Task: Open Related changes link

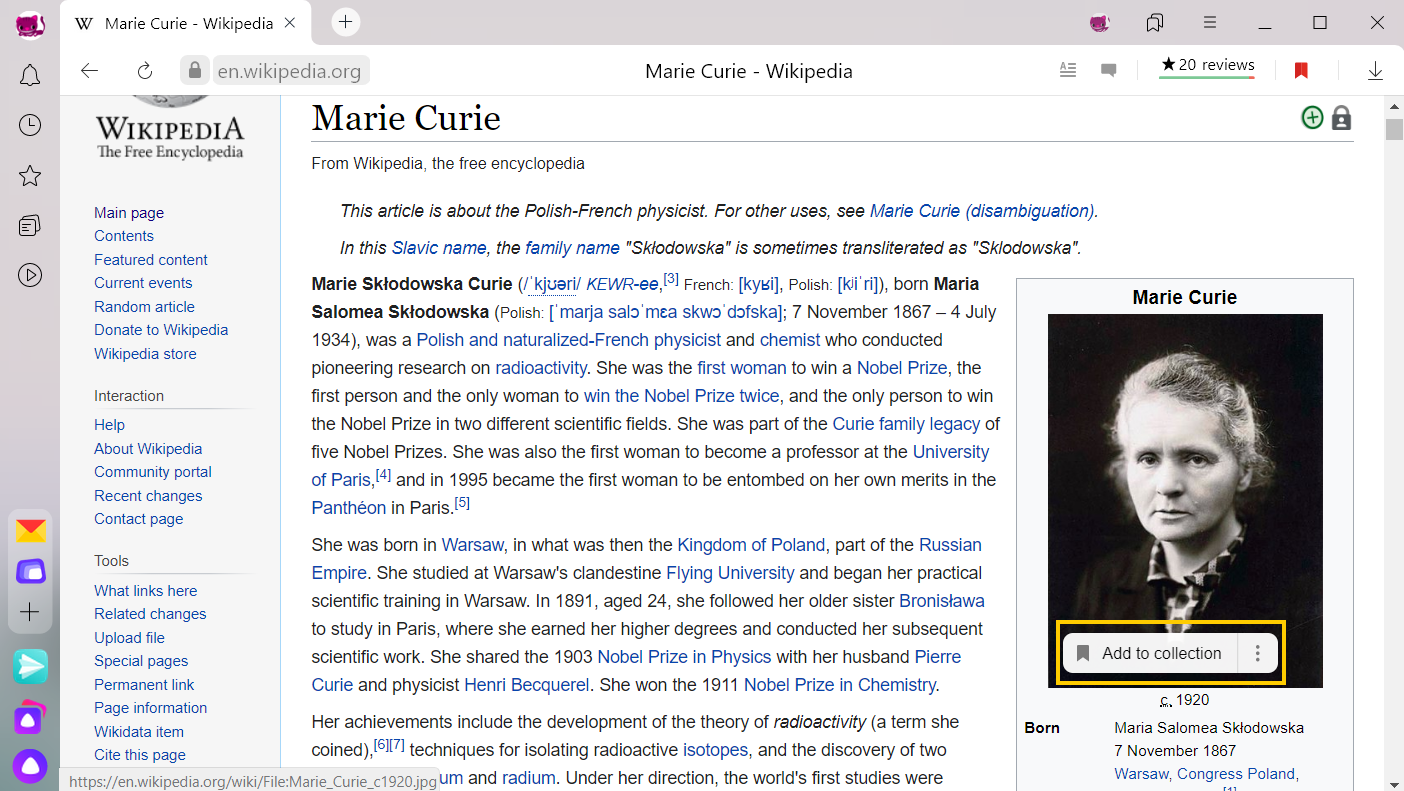Action: (x=150, y=614)
